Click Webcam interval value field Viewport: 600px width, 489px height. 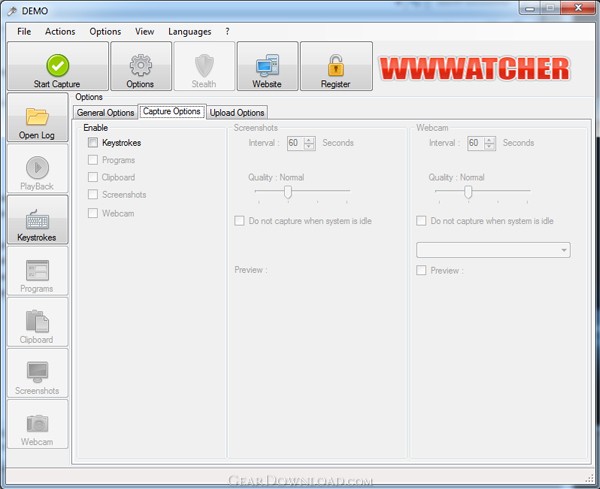(x=476, y=143)
